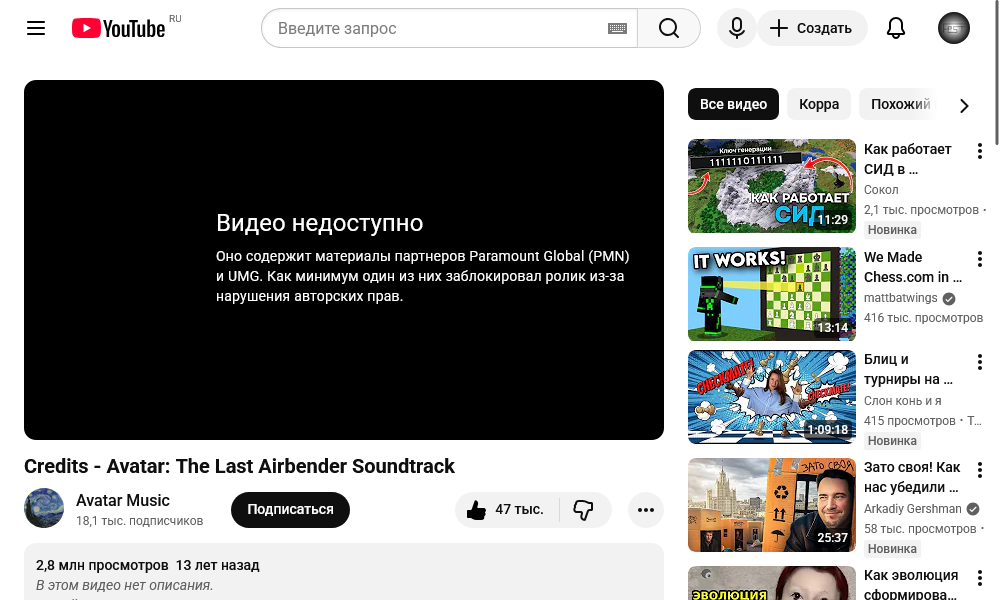Open the Как эволюция сформирова title
Image resolution: width=1000 pixels, height=600 pixels.
[911, 584]
